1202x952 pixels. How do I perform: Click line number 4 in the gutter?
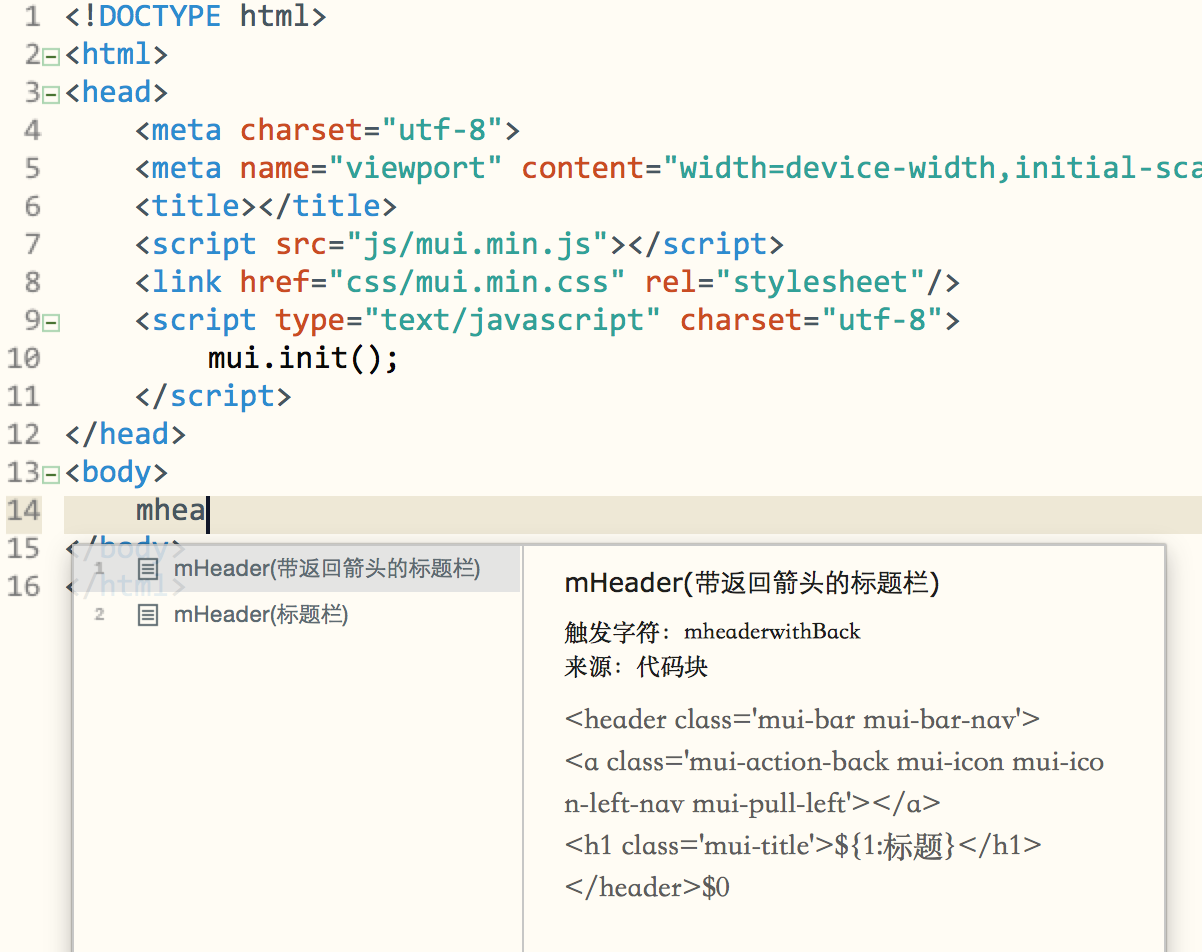tap(32, 131)
